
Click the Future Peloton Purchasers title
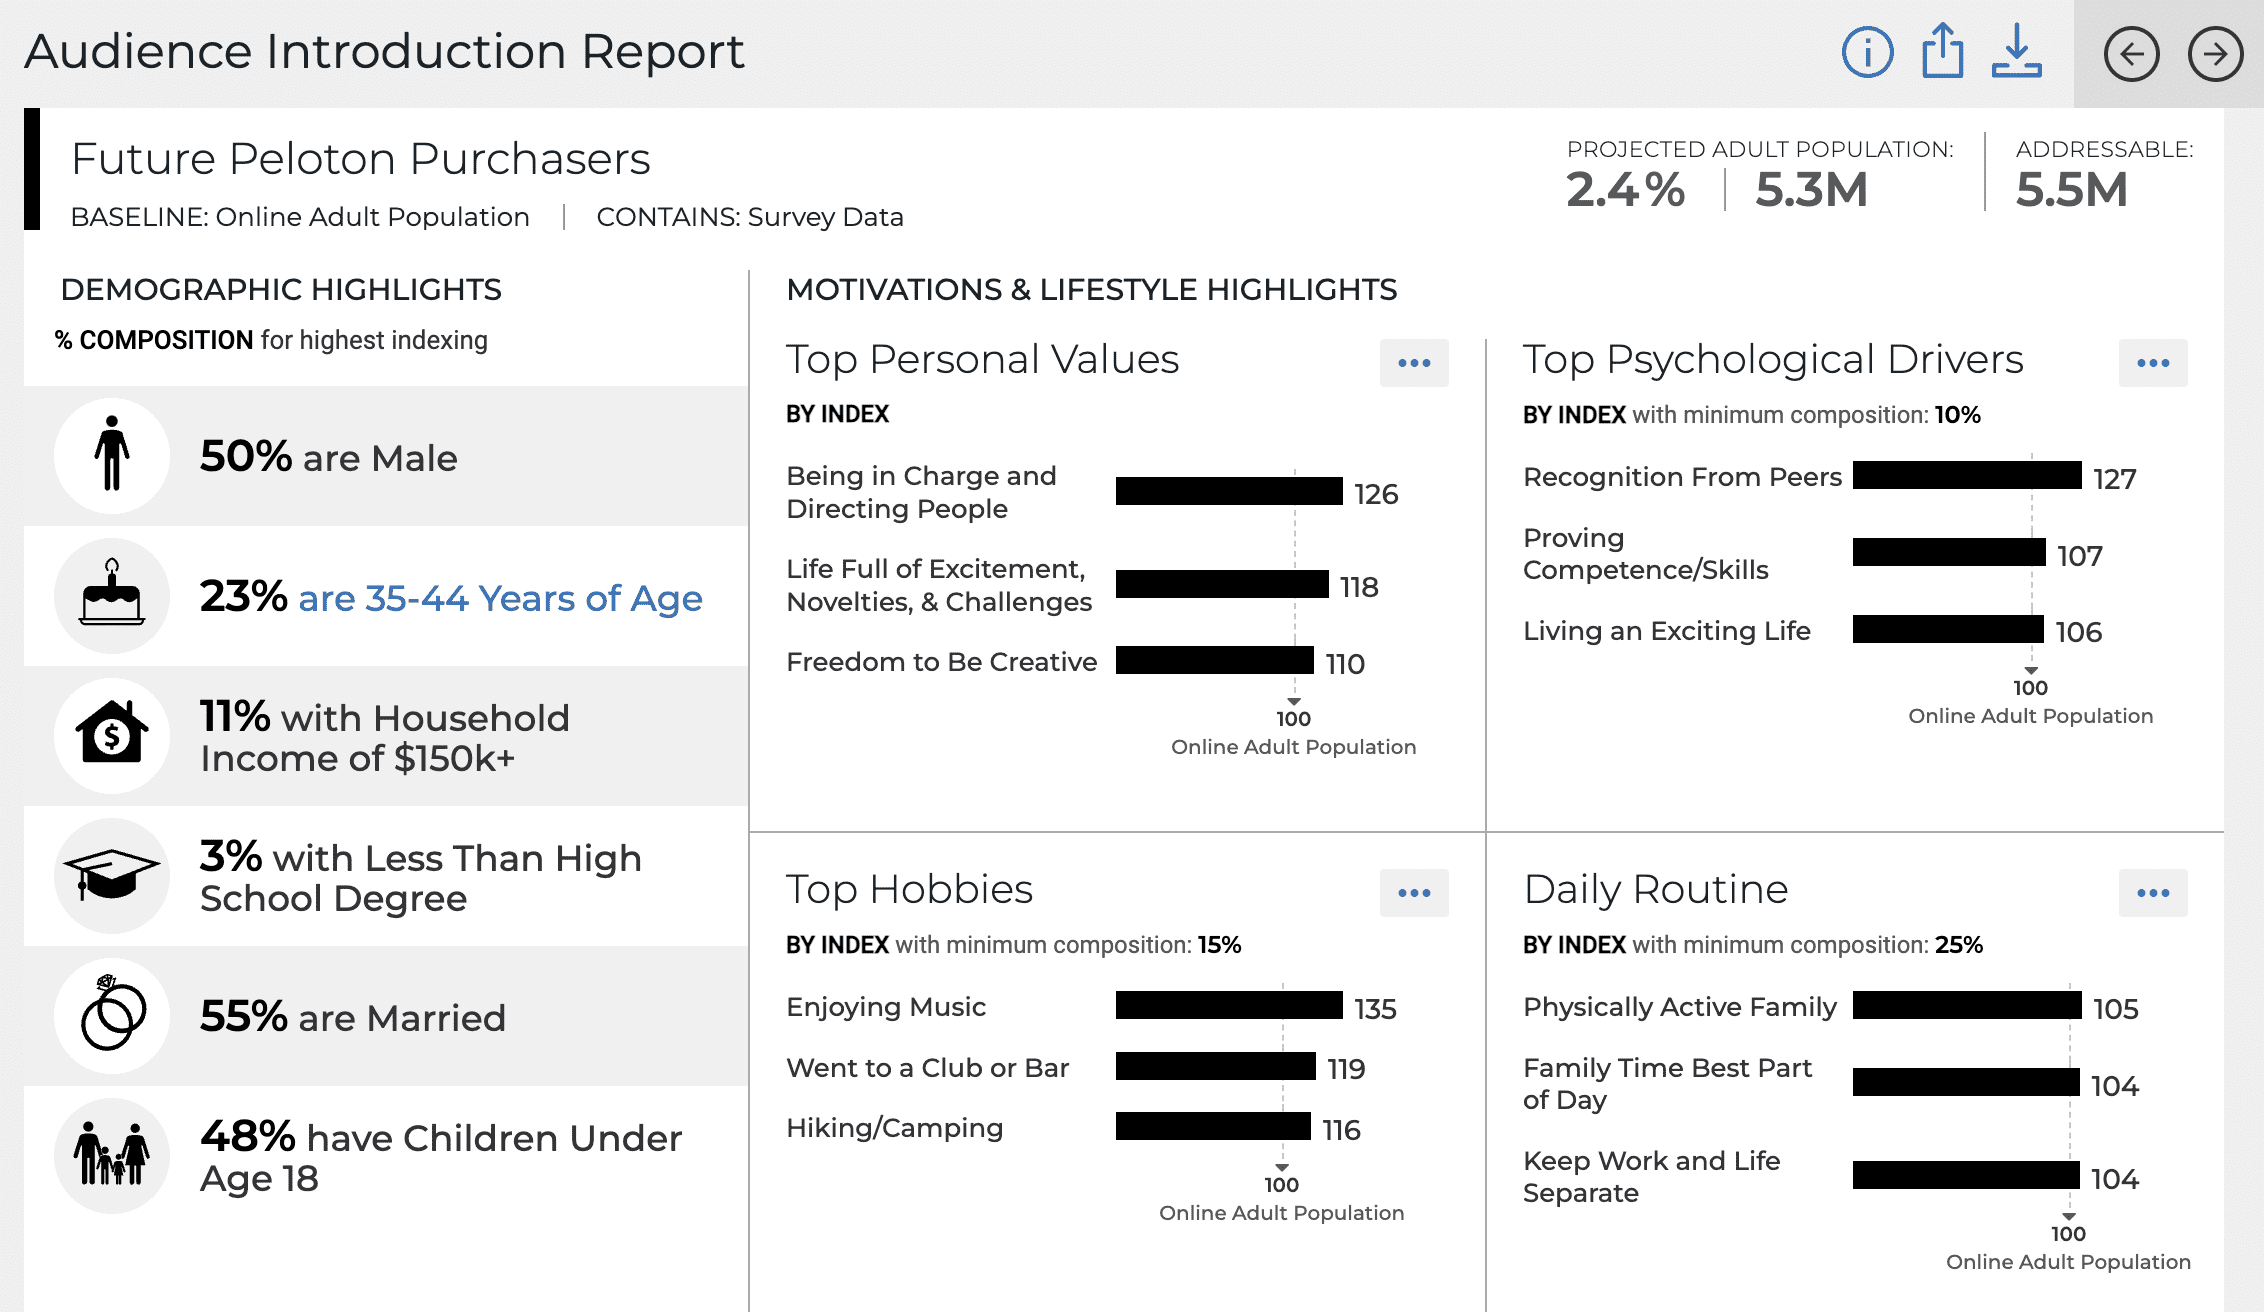tap(360, 158)
